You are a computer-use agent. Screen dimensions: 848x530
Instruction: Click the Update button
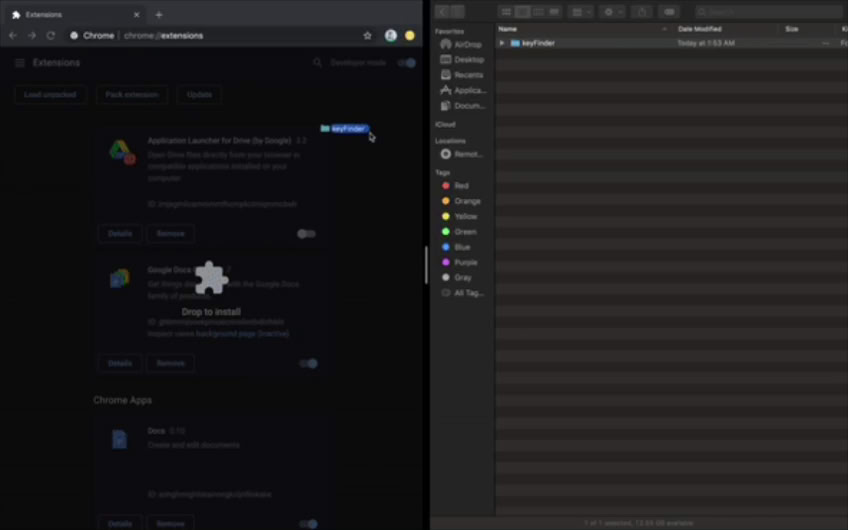click(x=199, y=95)
